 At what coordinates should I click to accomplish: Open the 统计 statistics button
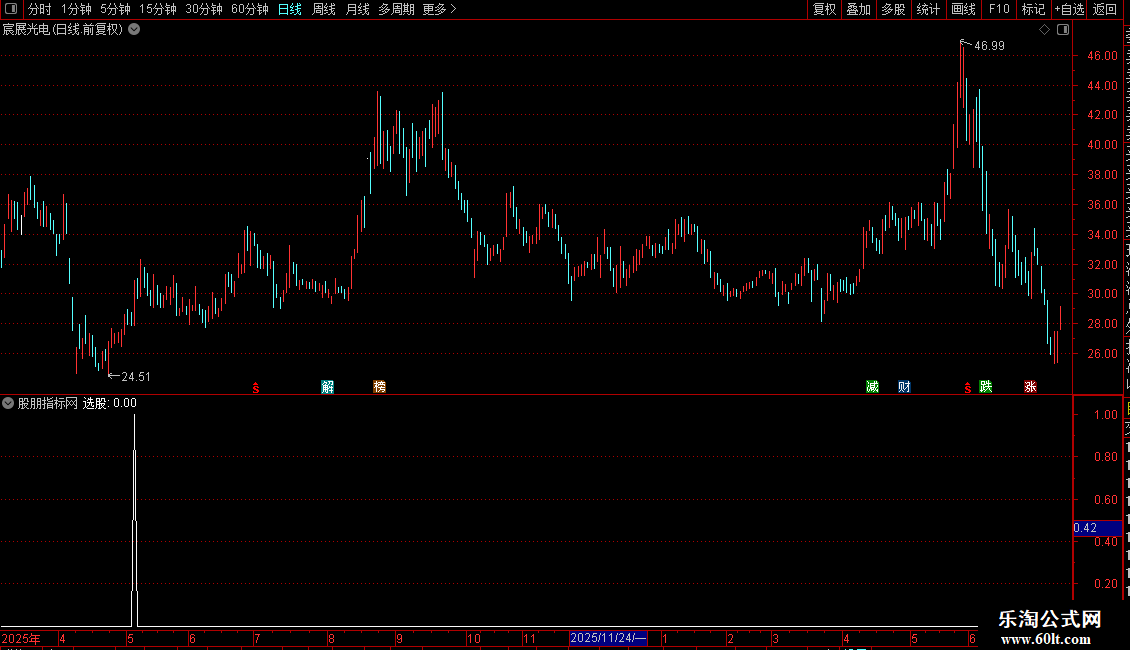[928, 9]
